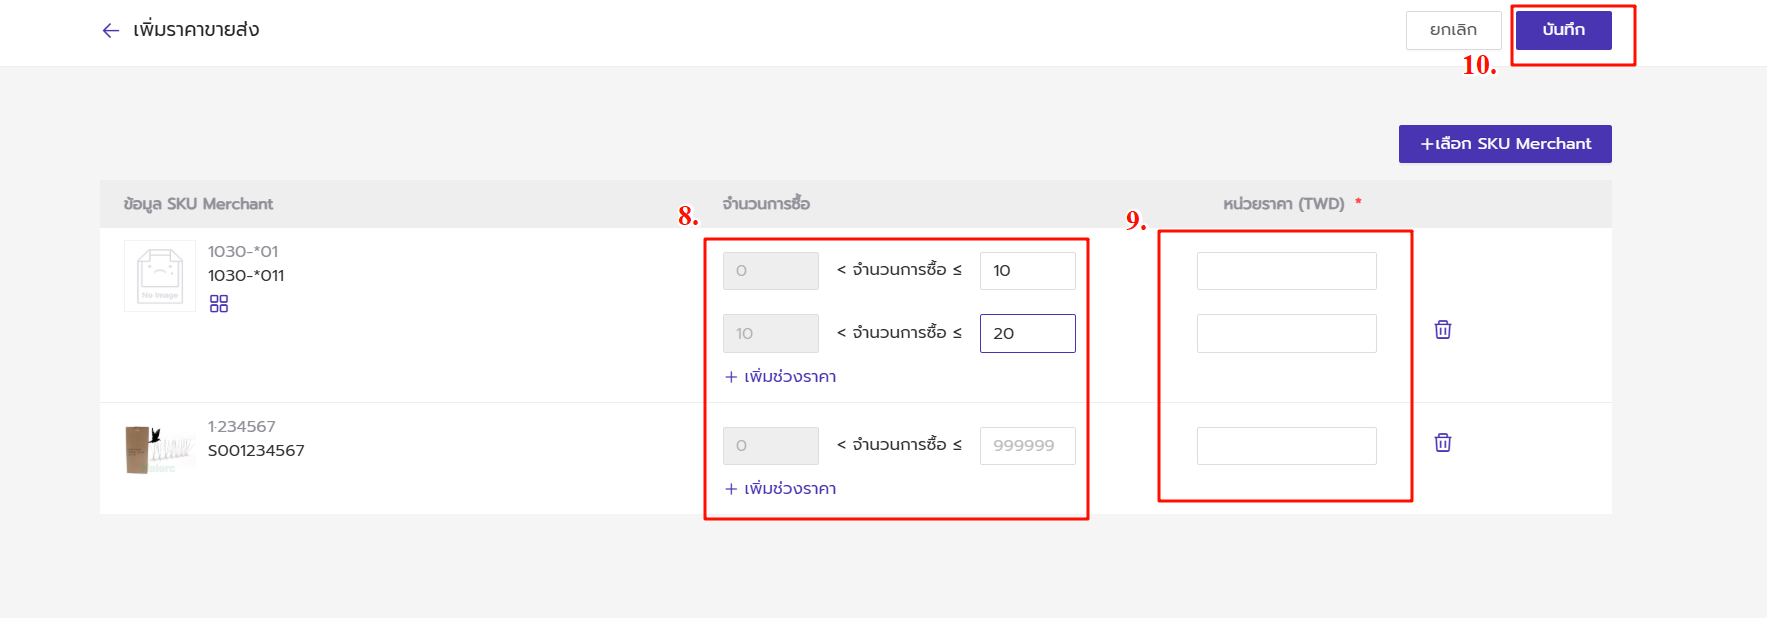Screen dimensions: 1767x618
Task: Open the no-image placeholder thumbnail
Action: 160,275
